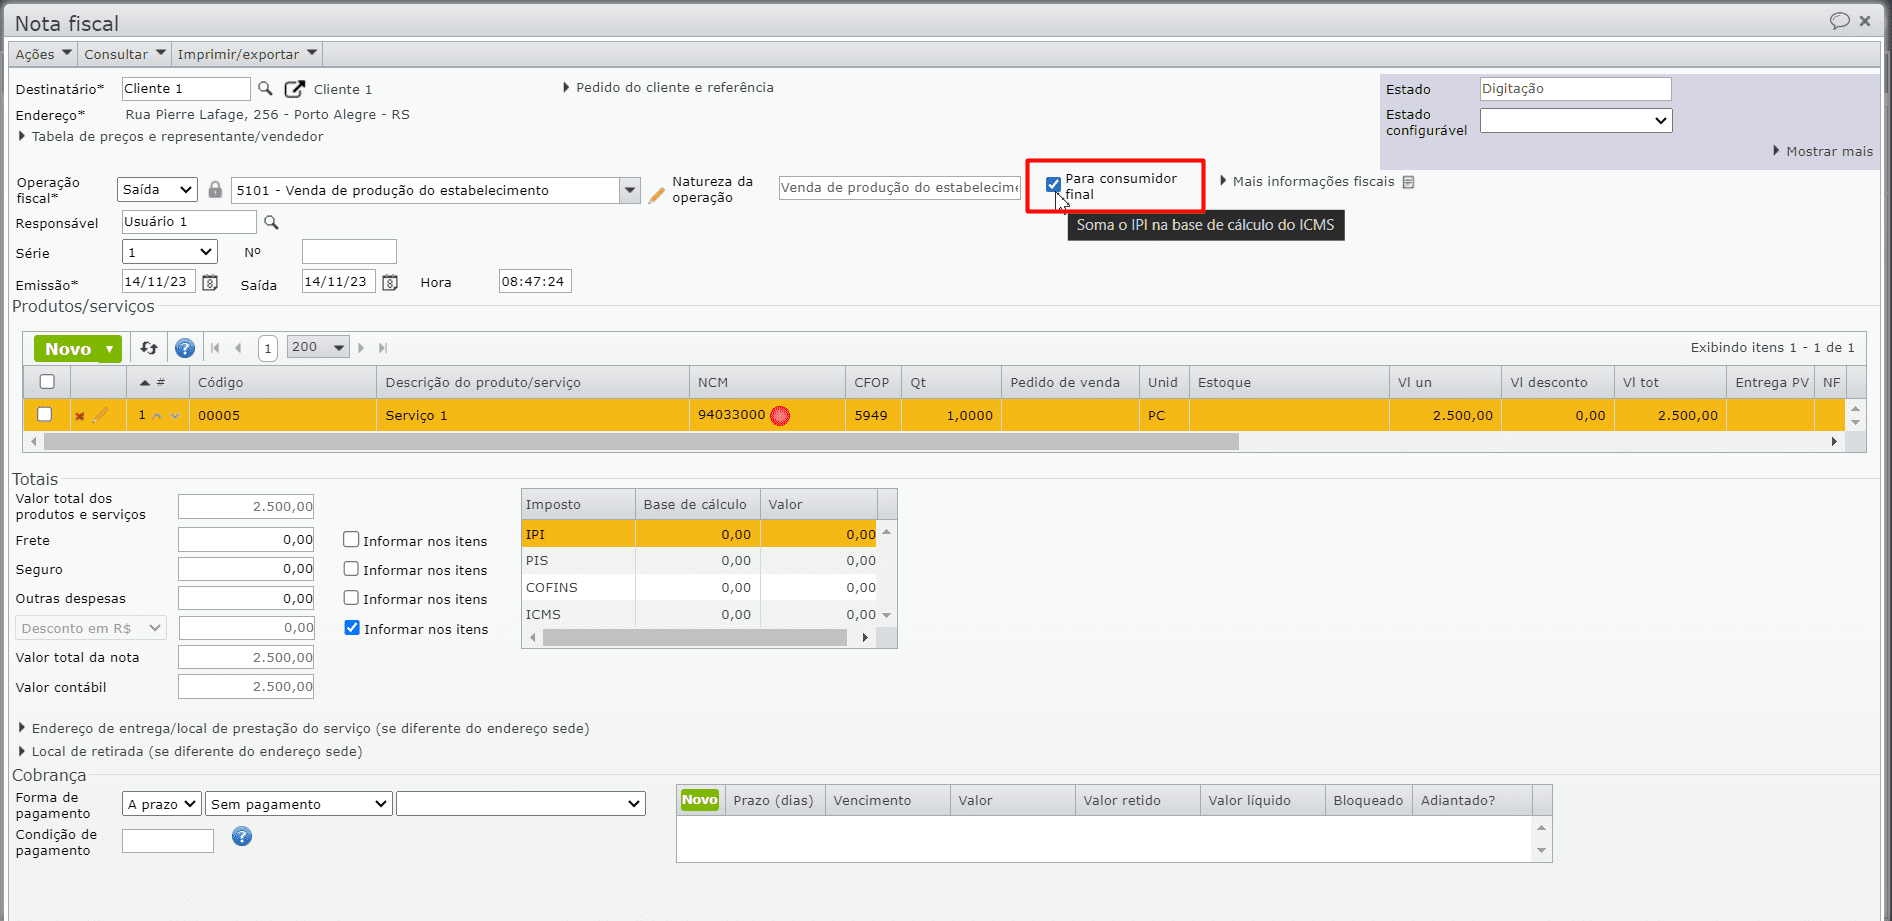Click the lock icon beside Operação fiscal
The image size is (1892, 921).
point(215,189)
